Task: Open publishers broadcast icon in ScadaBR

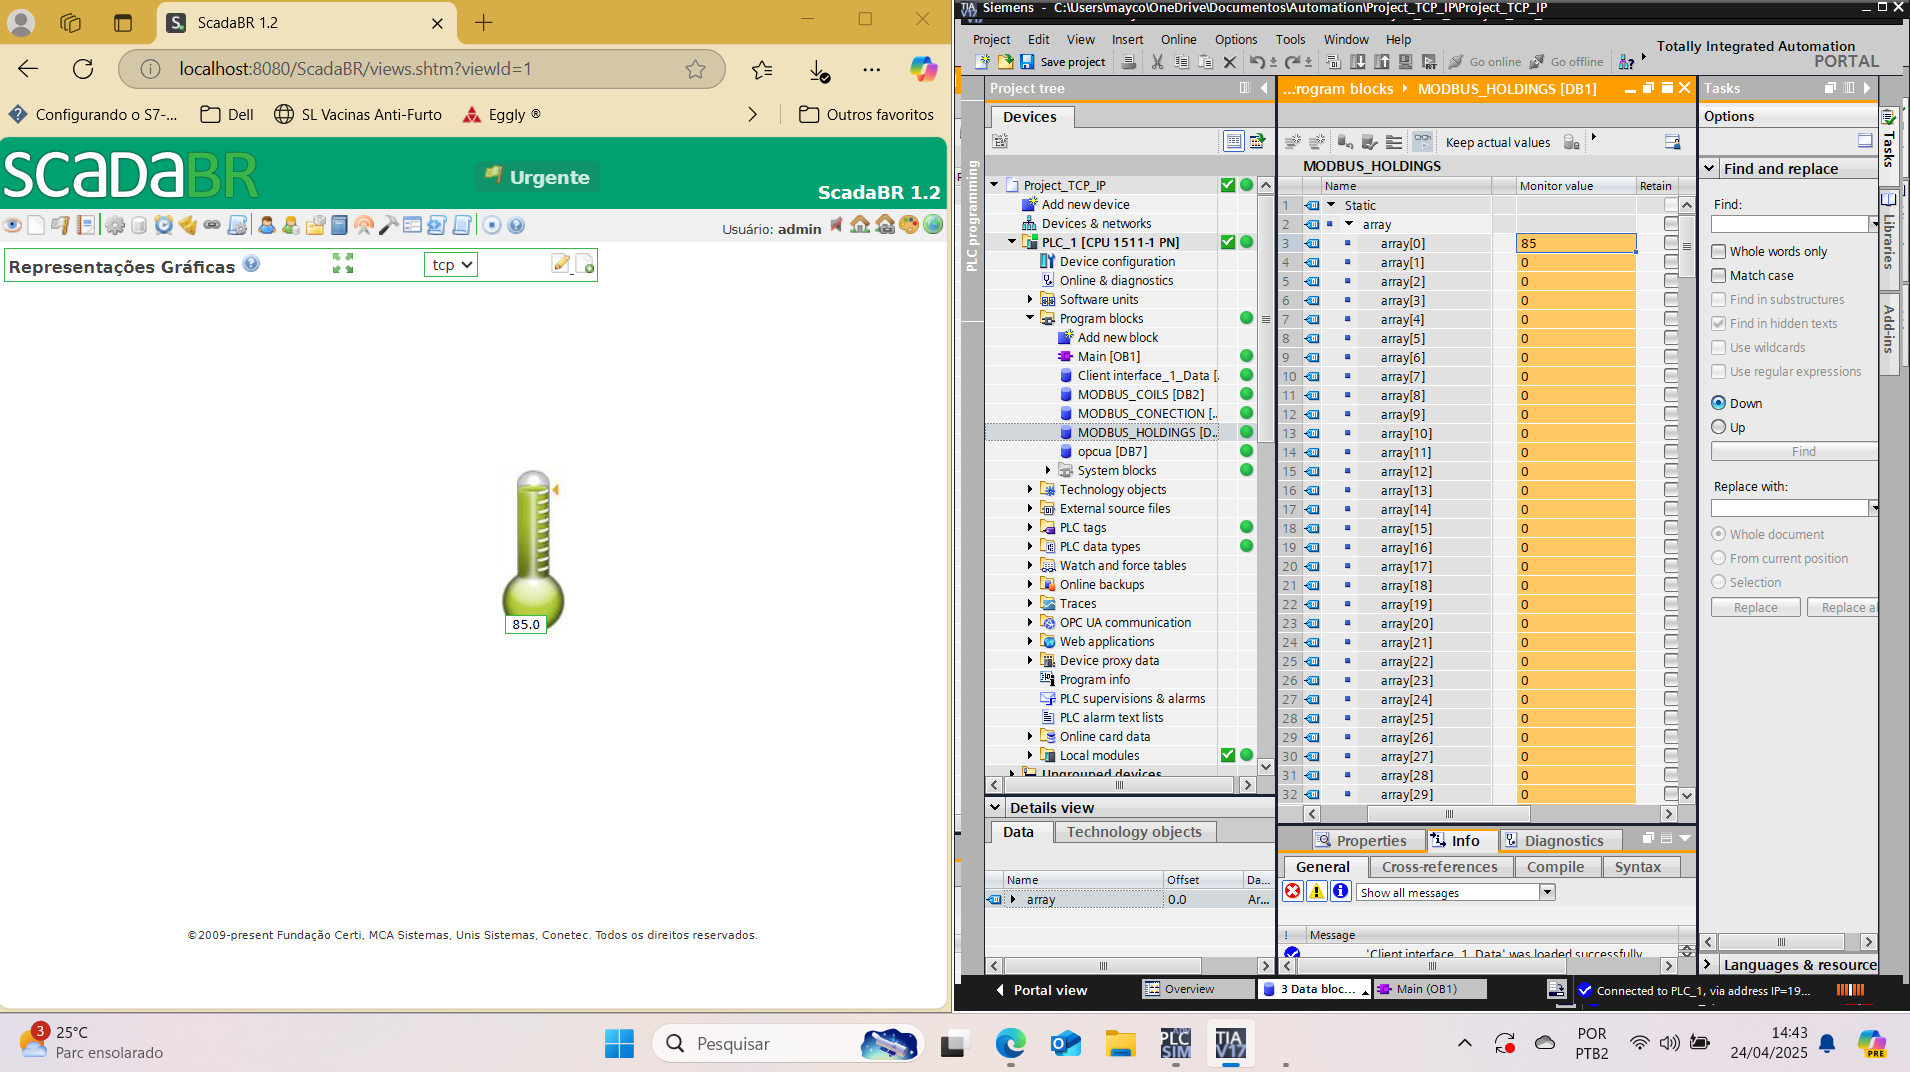Action: [364, 225]
